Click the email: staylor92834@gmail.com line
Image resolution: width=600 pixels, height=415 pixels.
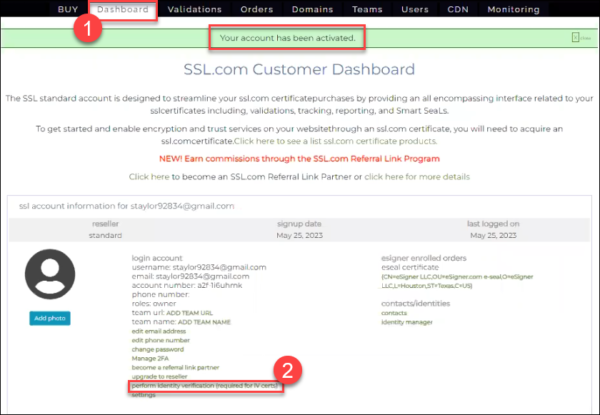190,276
